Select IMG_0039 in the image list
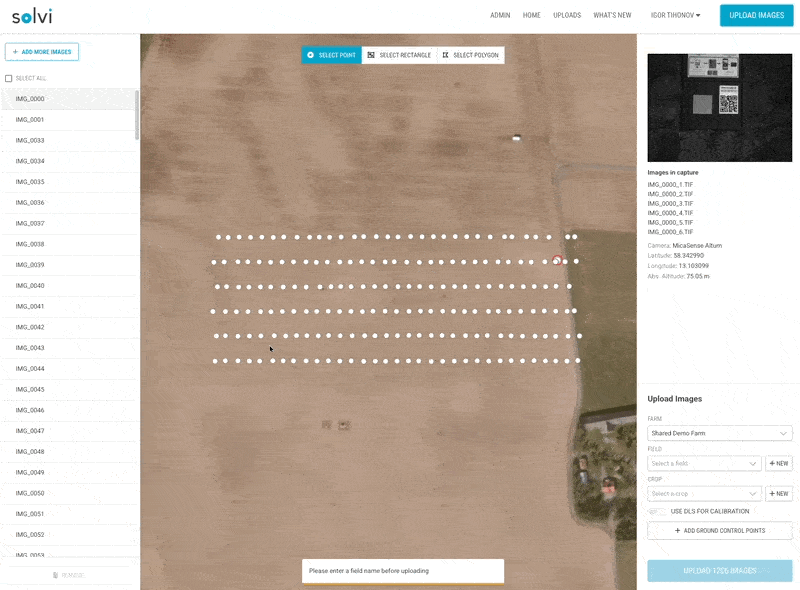Viewport: 800px width, 590px height. click(69, 265)
